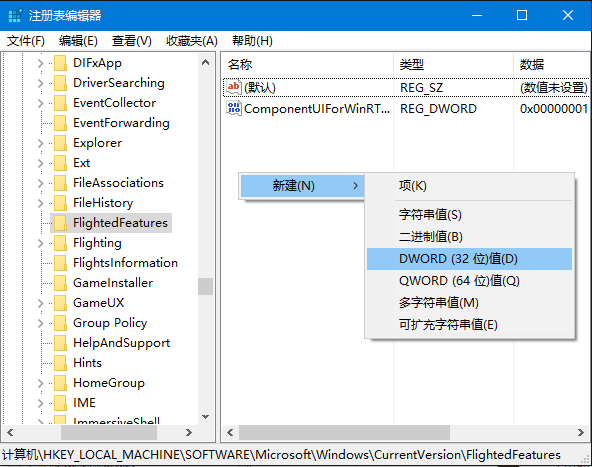Click the GameUX folder icon
The height and width of the screenshot is (467, 592).
click(60, 303)
